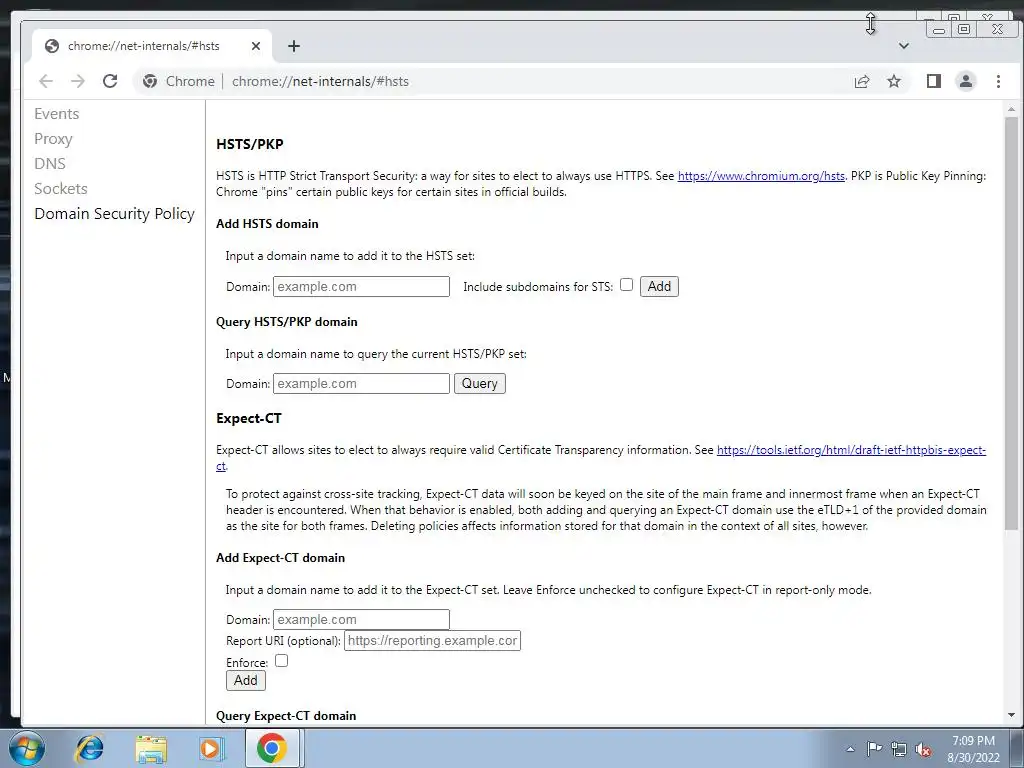Expand the tab search chevron
Viewport: 1024px width, 768px height.
[x=904, y=46]
